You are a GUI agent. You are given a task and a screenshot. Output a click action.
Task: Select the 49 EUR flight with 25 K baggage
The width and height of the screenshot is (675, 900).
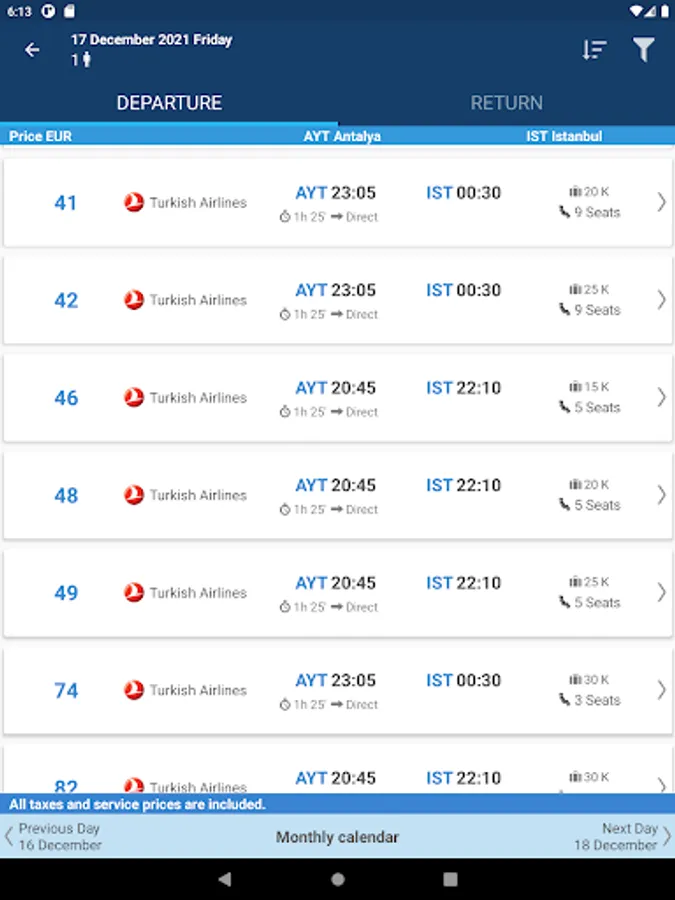[337, 593]
